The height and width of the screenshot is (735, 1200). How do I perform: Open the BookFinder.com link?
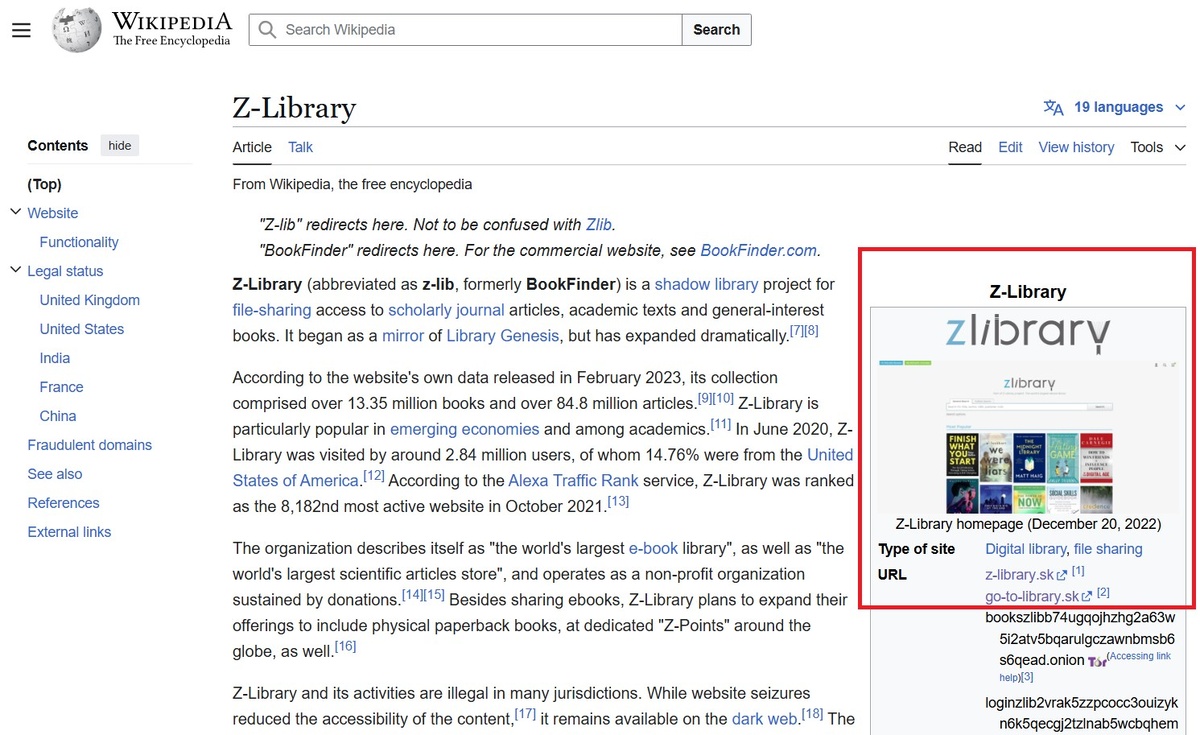[759, 250]
